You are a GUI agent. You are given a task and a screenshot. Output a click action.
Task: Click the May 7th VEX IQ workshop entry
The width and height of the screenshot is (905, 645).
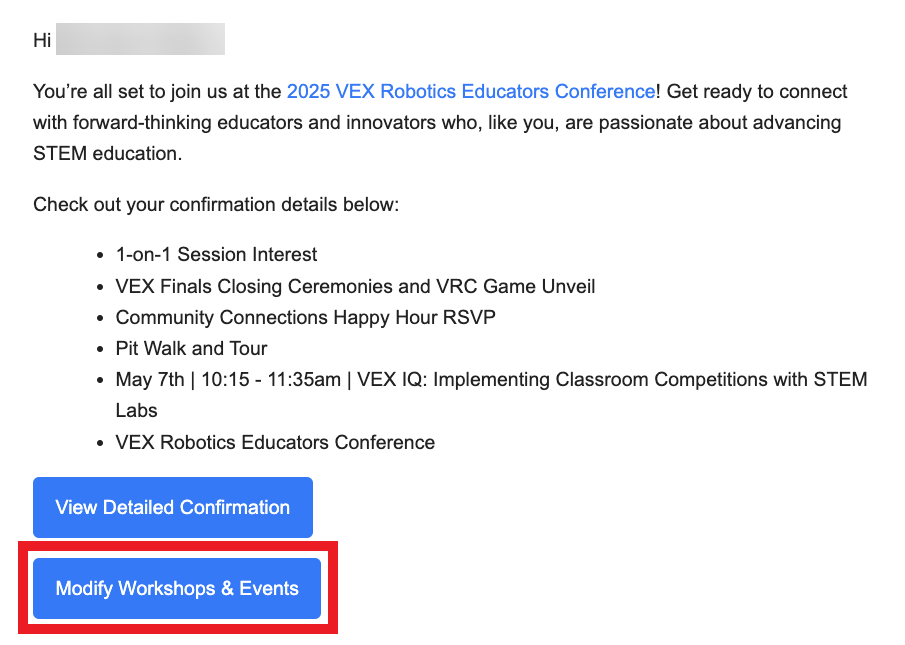(491, 380)
